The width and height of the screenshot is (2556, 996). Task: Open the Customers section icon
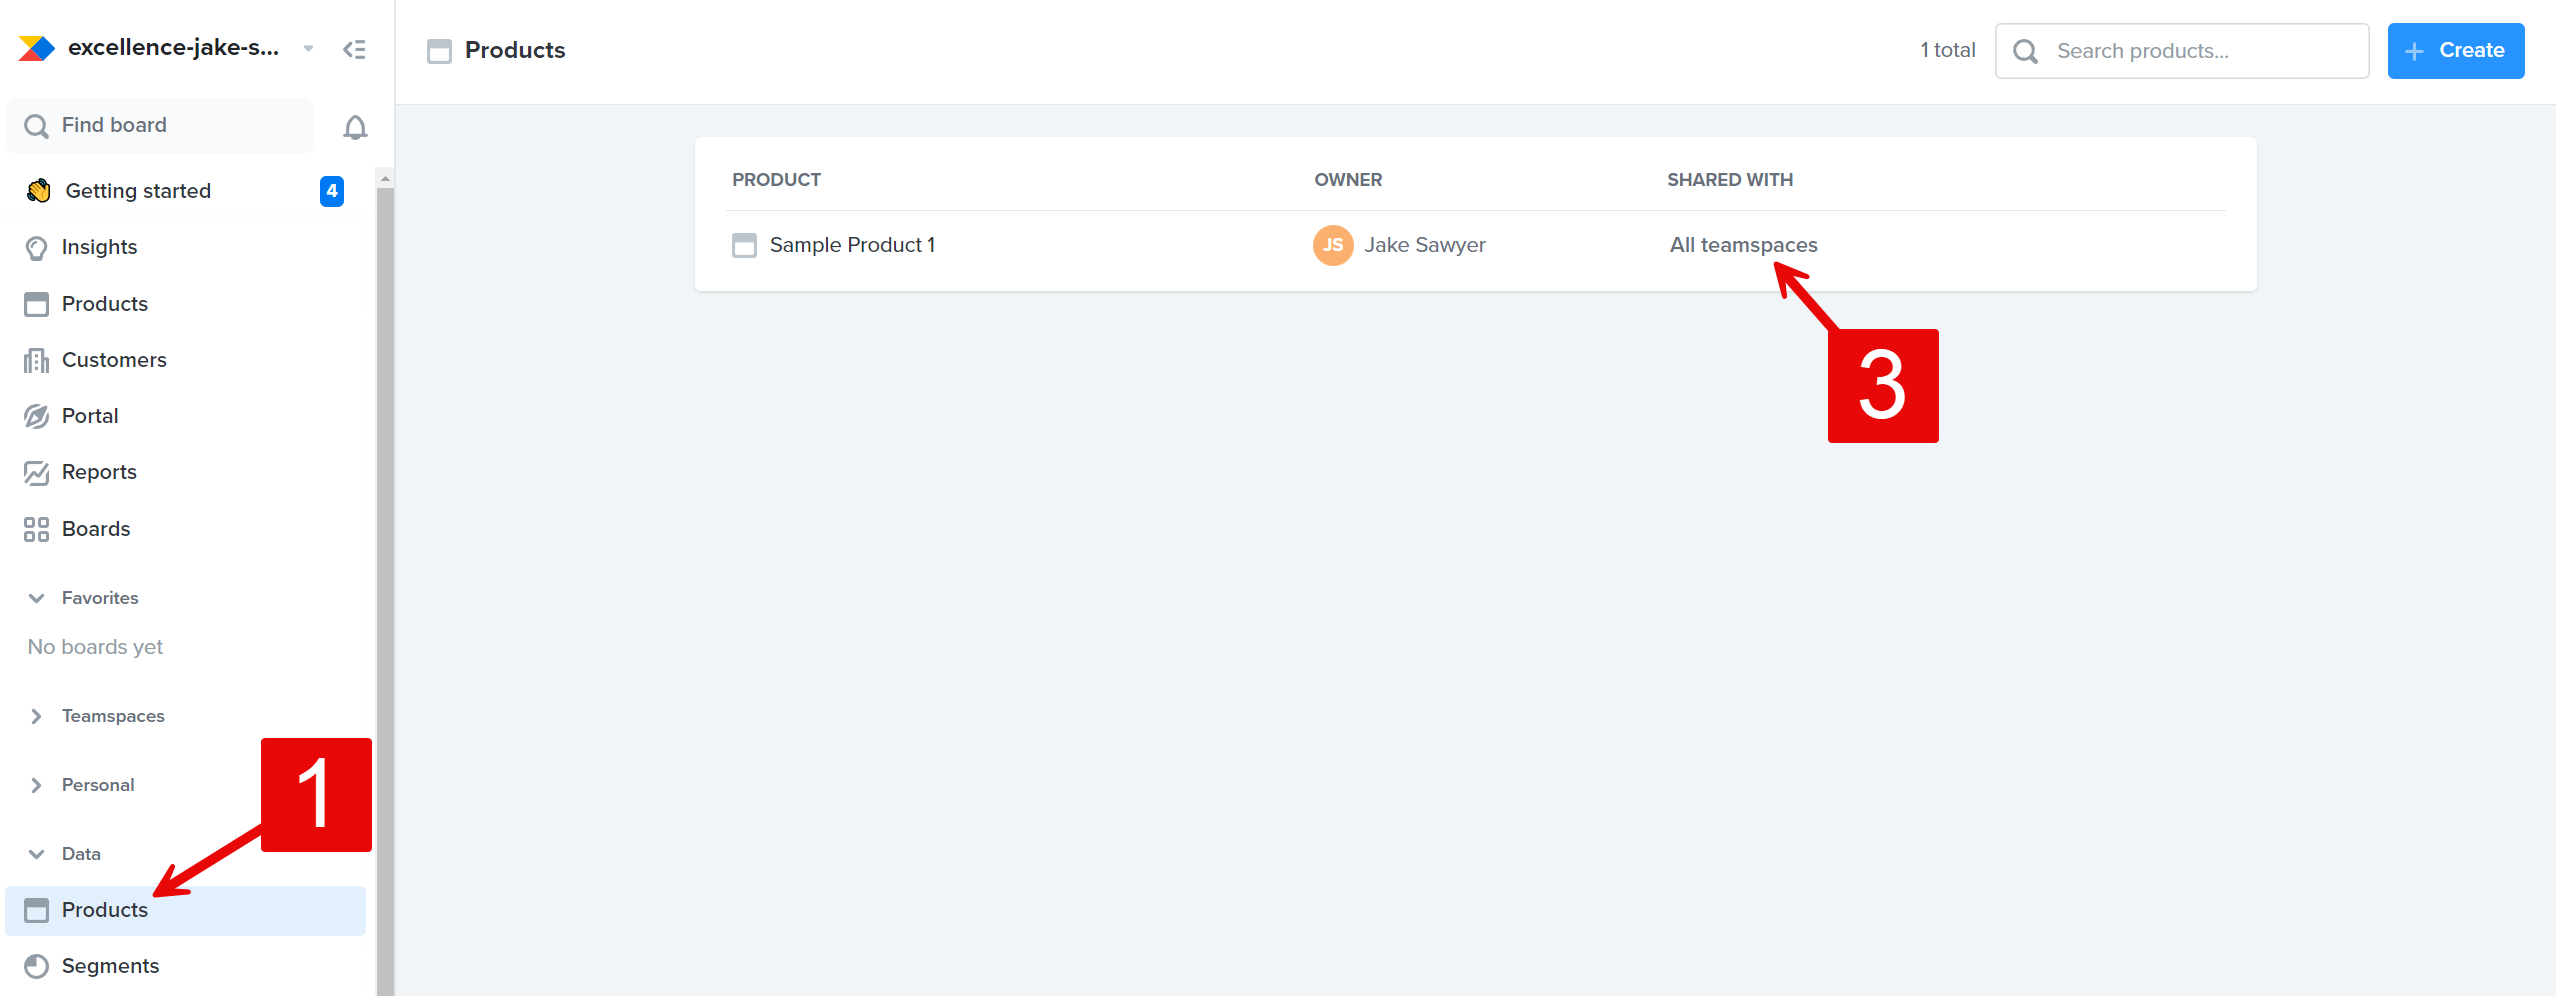pyautogui.click(x=36, y=359)
